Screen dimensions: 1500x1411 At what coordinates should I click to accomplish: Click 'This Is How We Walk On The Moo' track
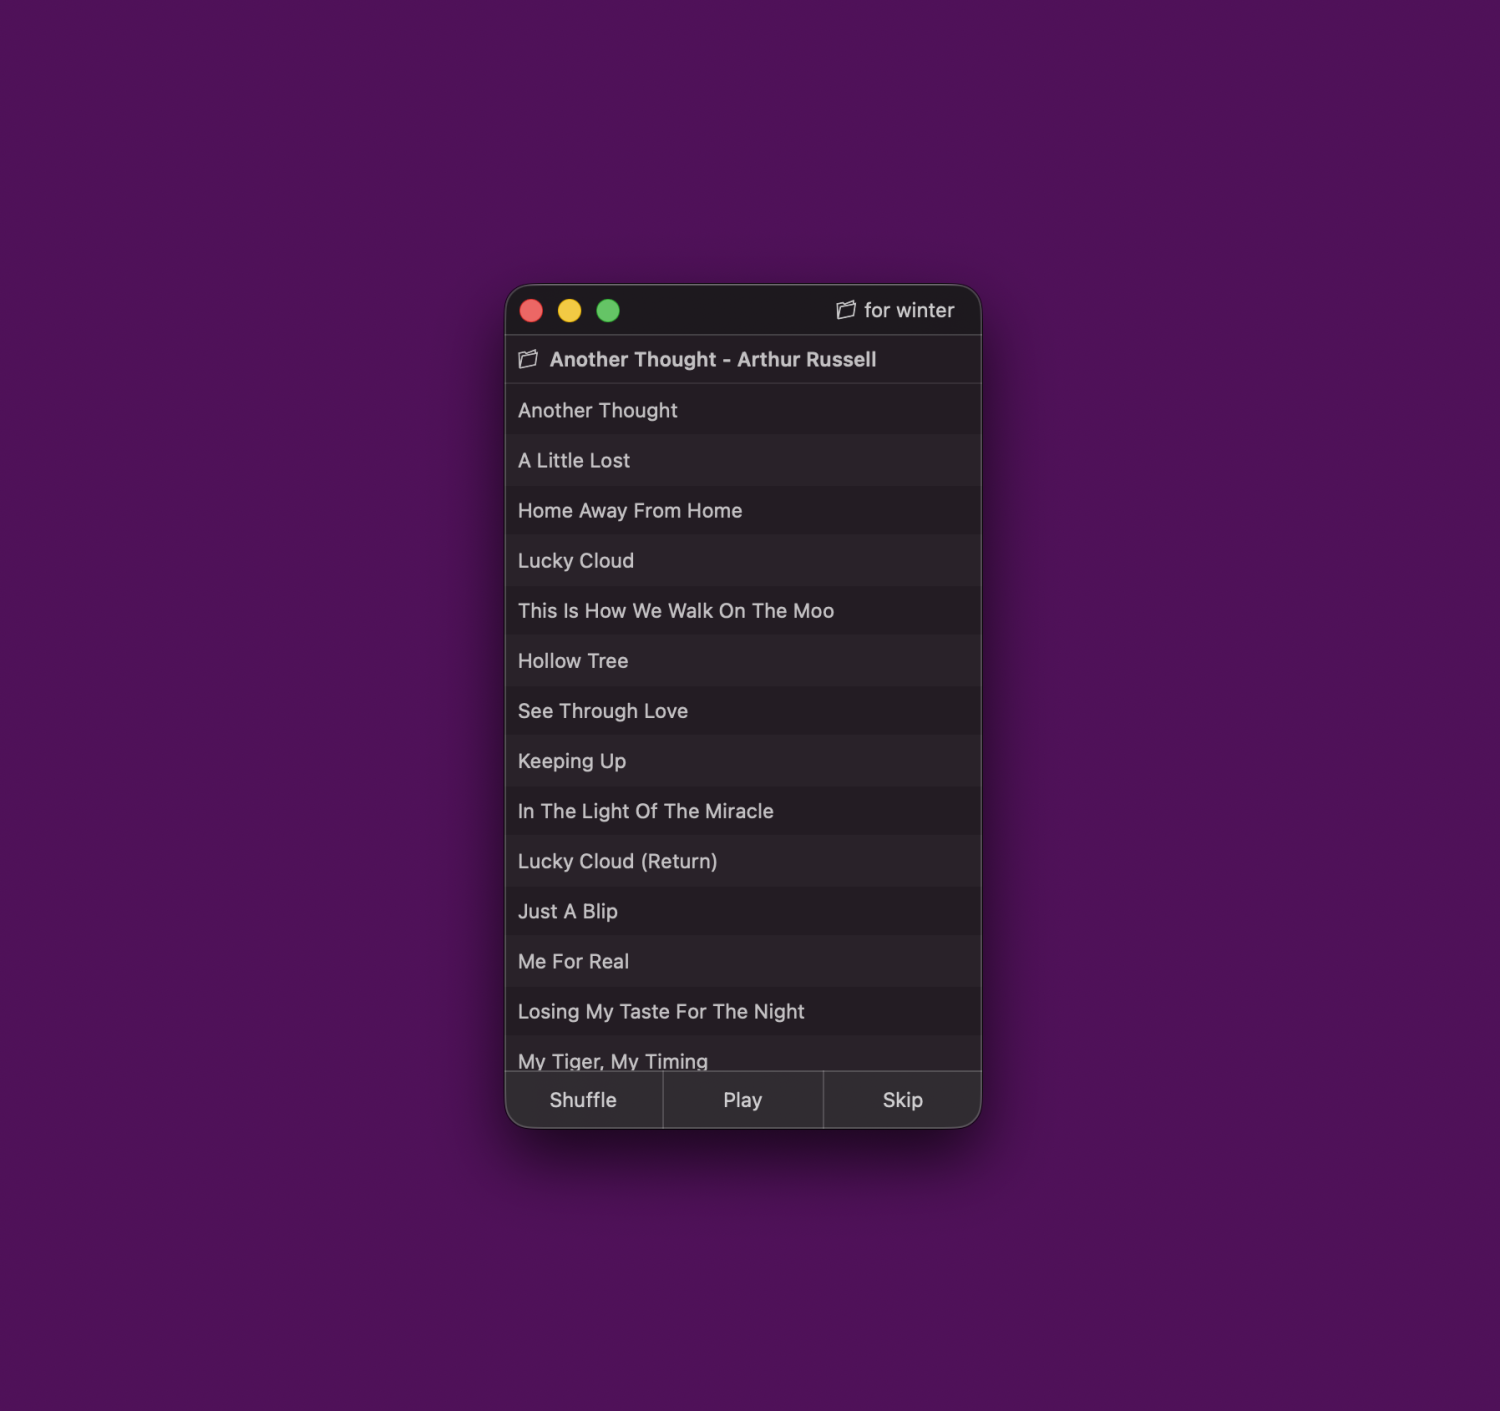pyautogui.click(x=676, y=610)
